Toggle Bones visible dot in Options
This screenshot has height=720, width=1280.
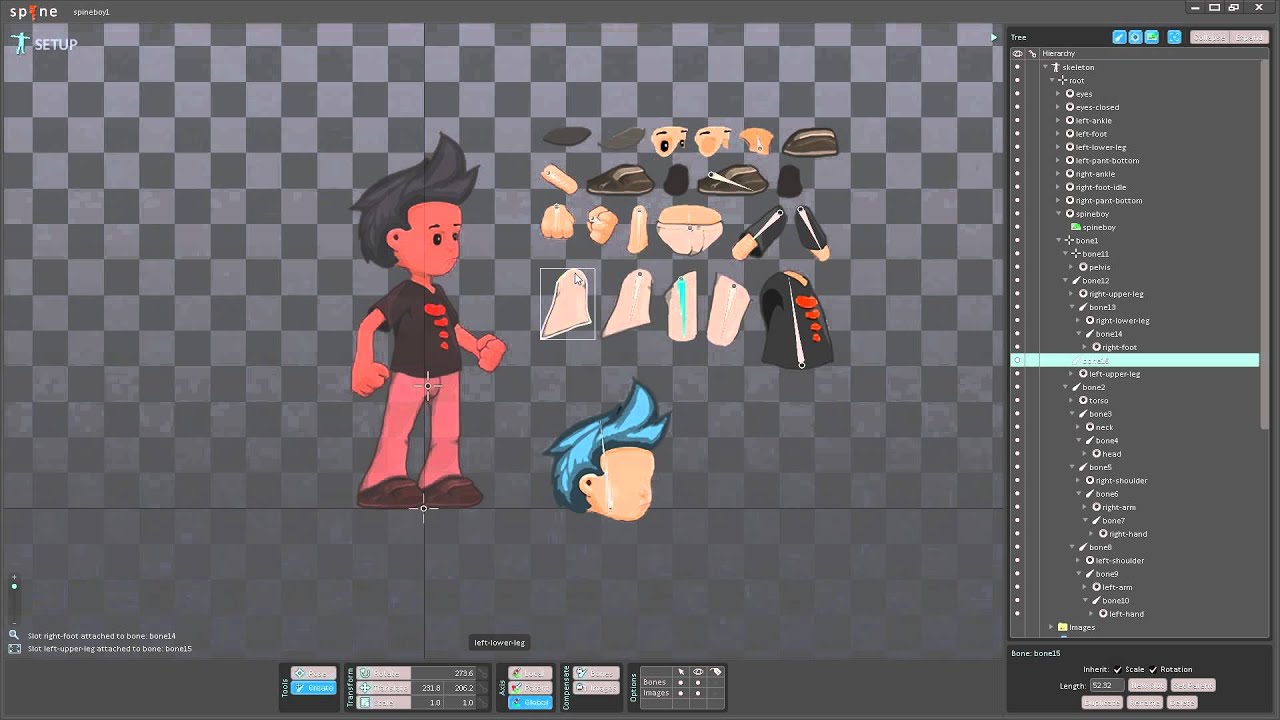pos(698,683)
